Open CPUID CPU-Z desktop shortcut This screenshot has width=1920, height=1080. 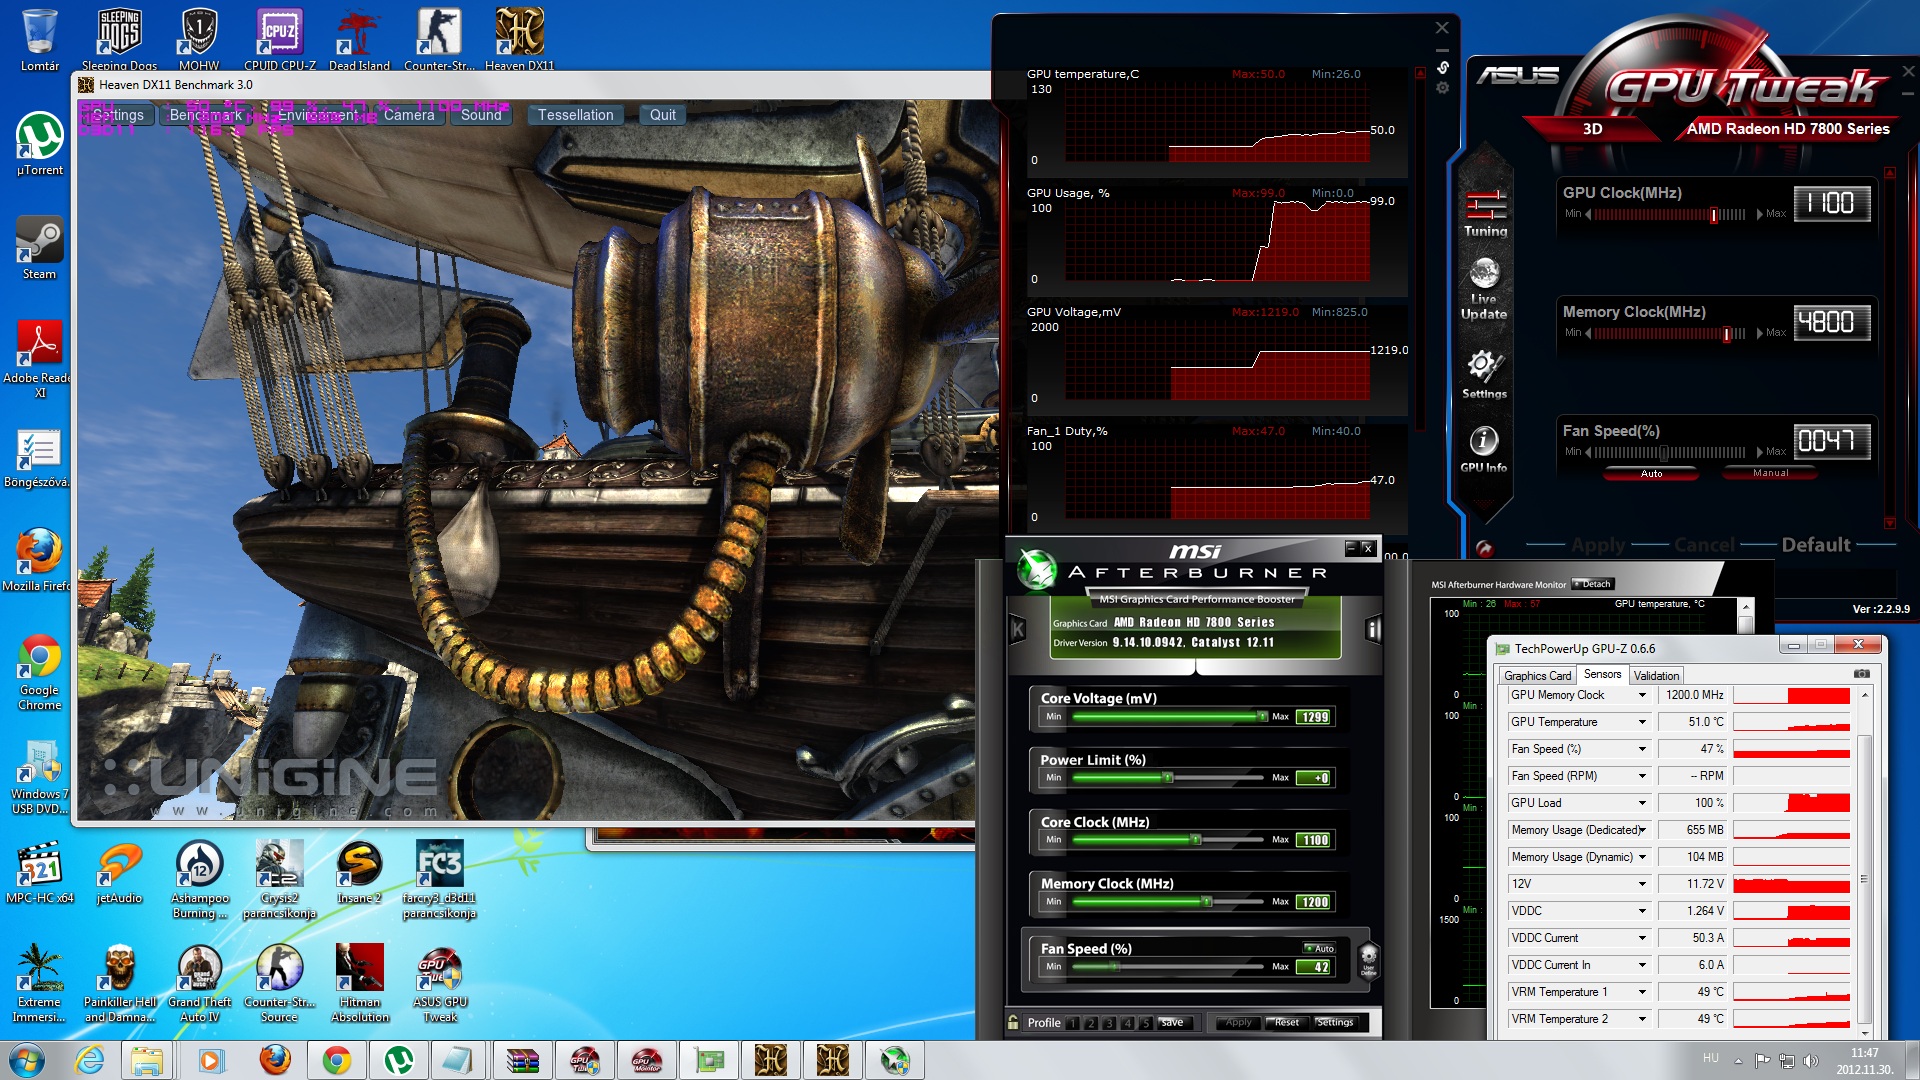[x=280, y=40]
